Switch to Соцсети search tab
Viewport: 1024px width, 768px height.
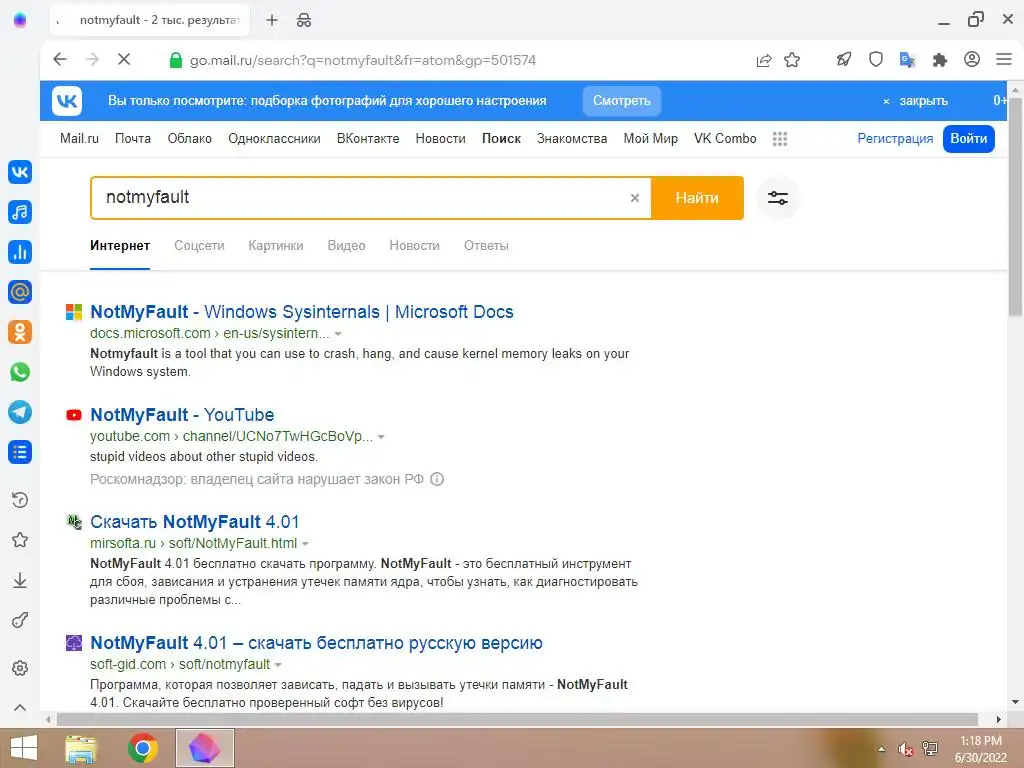tap(199, 246)
